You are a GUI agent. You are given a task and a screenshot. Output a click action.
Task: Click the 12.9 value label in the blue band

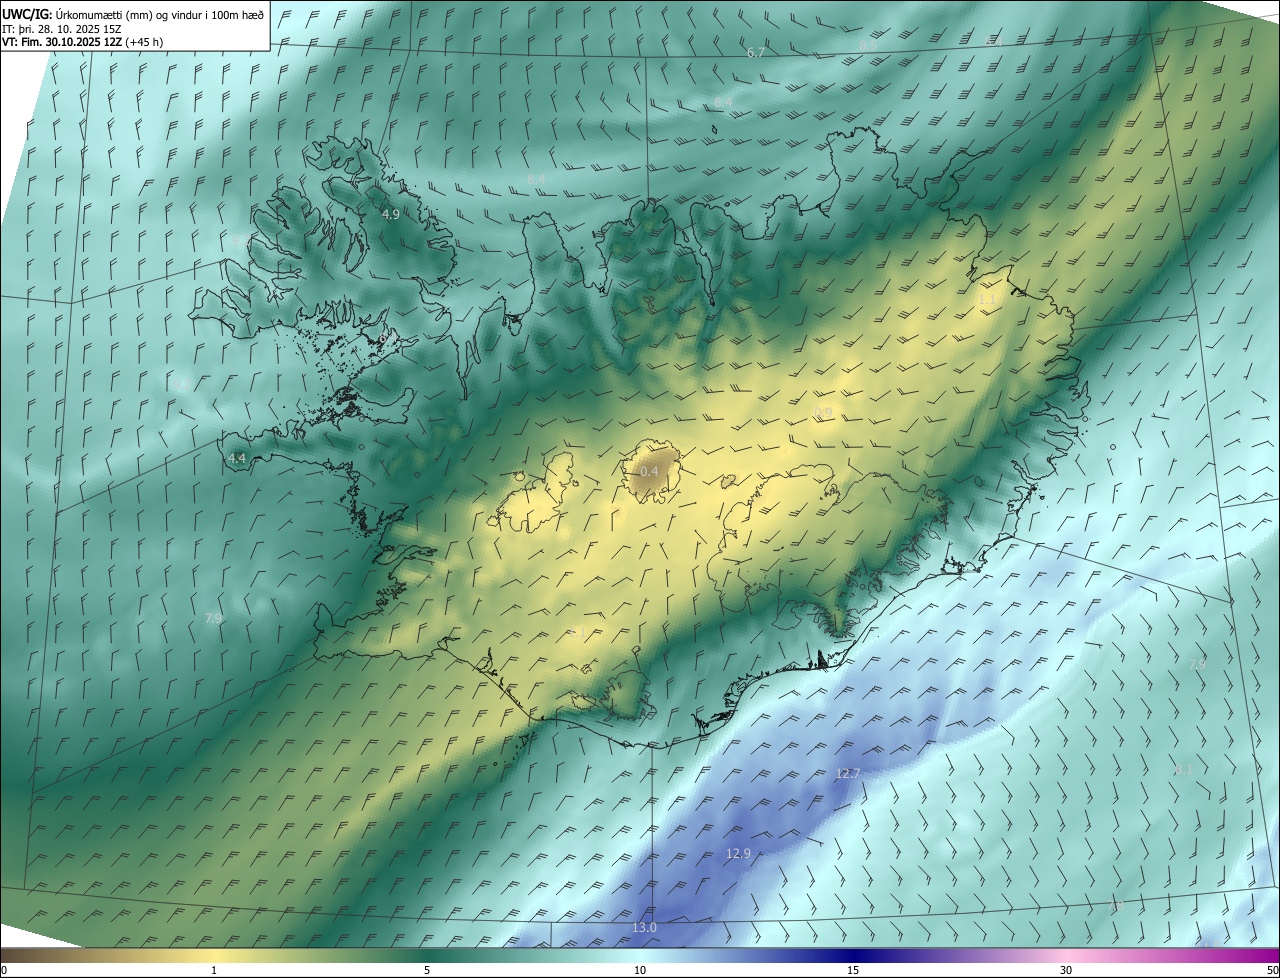coord(738,853)
